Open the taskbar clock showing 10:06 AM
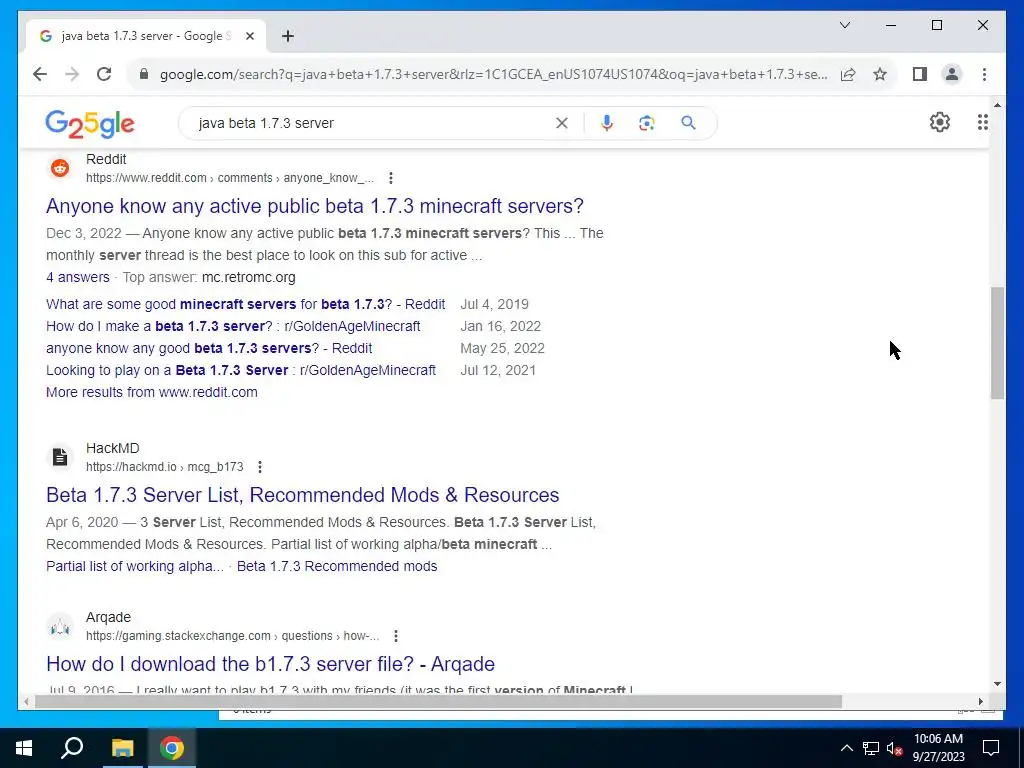The image size is (1024, 768). (938, 748)
